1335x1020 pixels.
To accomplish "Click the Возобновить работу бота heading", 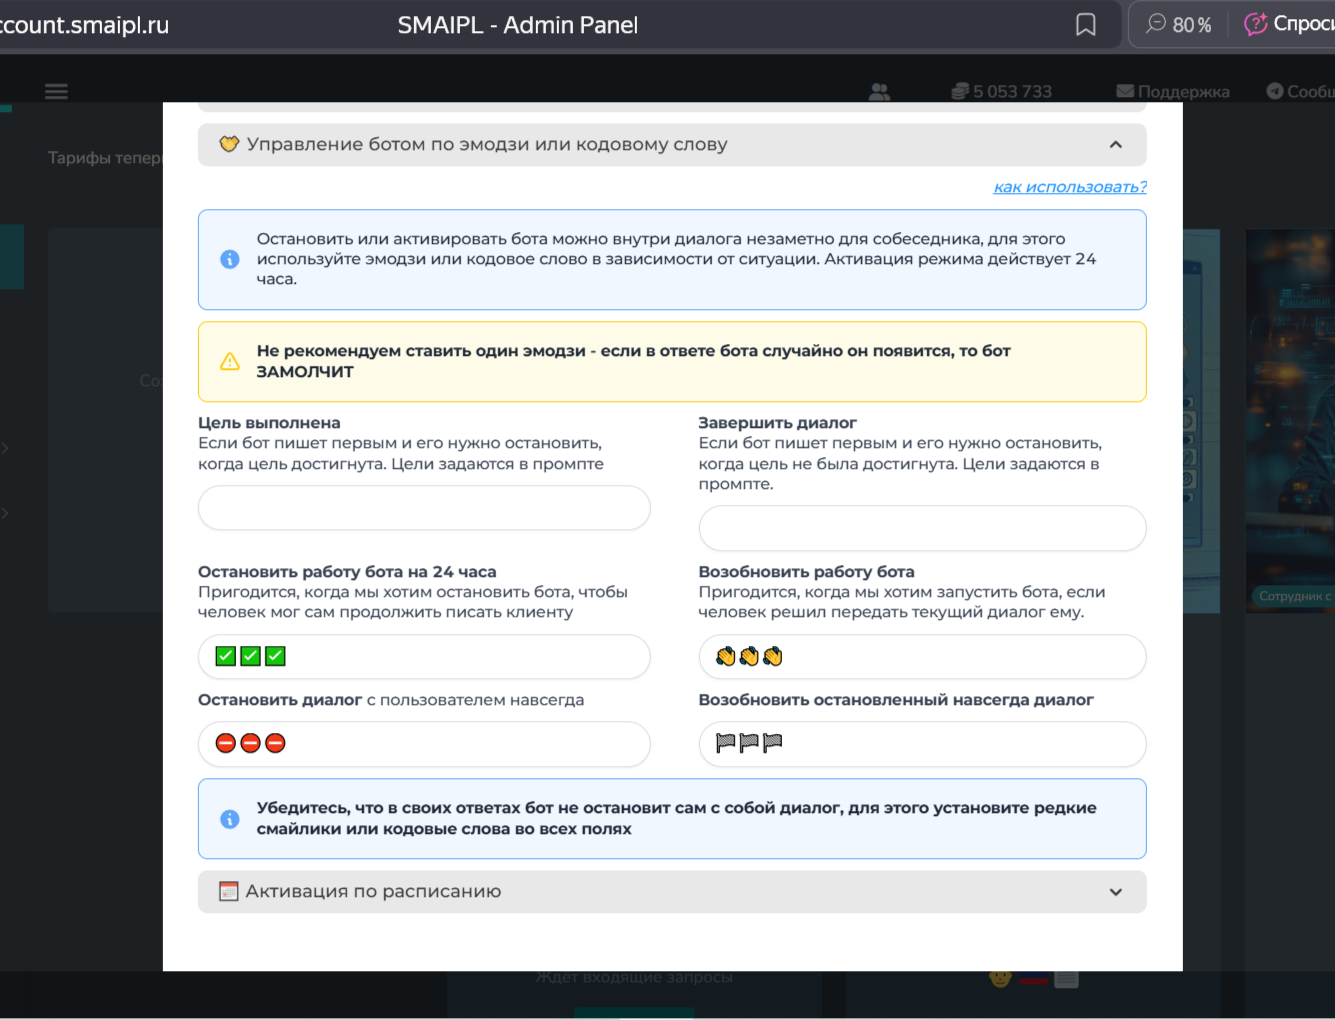I will [x=806, y=572].
